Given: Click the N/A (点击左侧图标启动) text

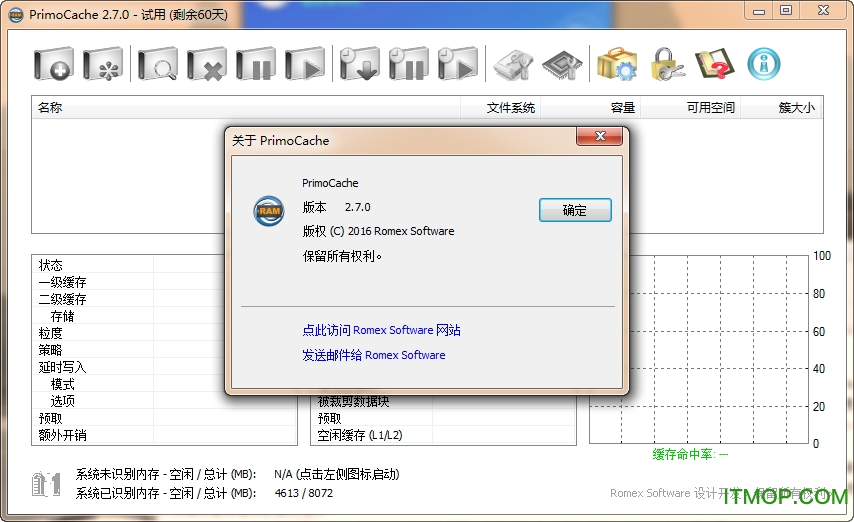Looking at the screenshot, I should (337, 474).
